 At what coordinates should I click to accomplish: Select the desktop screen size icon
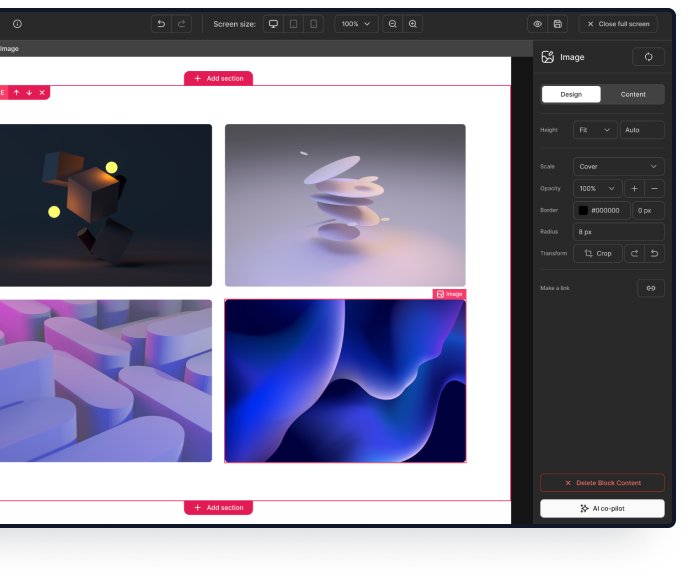273,24
